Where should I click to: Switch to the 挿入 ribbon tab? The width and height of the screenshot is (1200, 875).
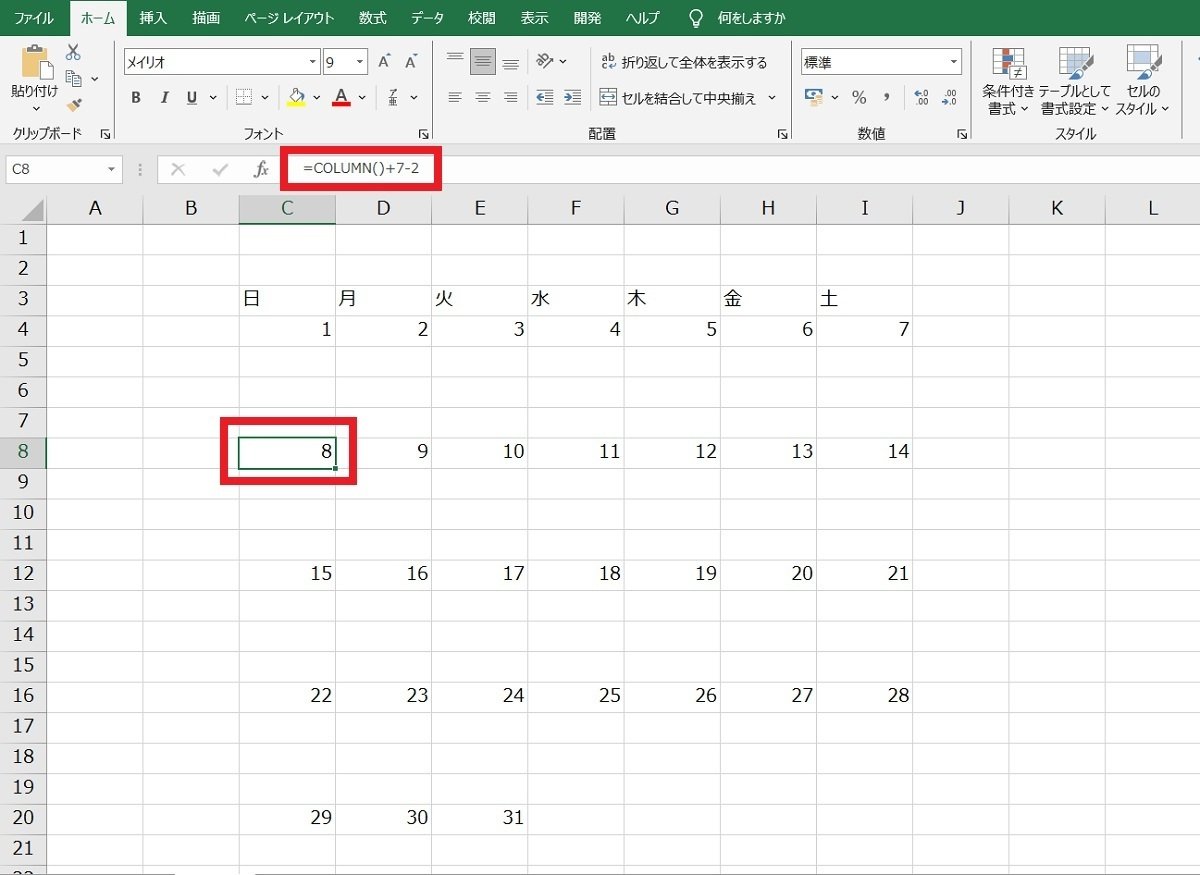pyautogui.click(x=152, y=17)
